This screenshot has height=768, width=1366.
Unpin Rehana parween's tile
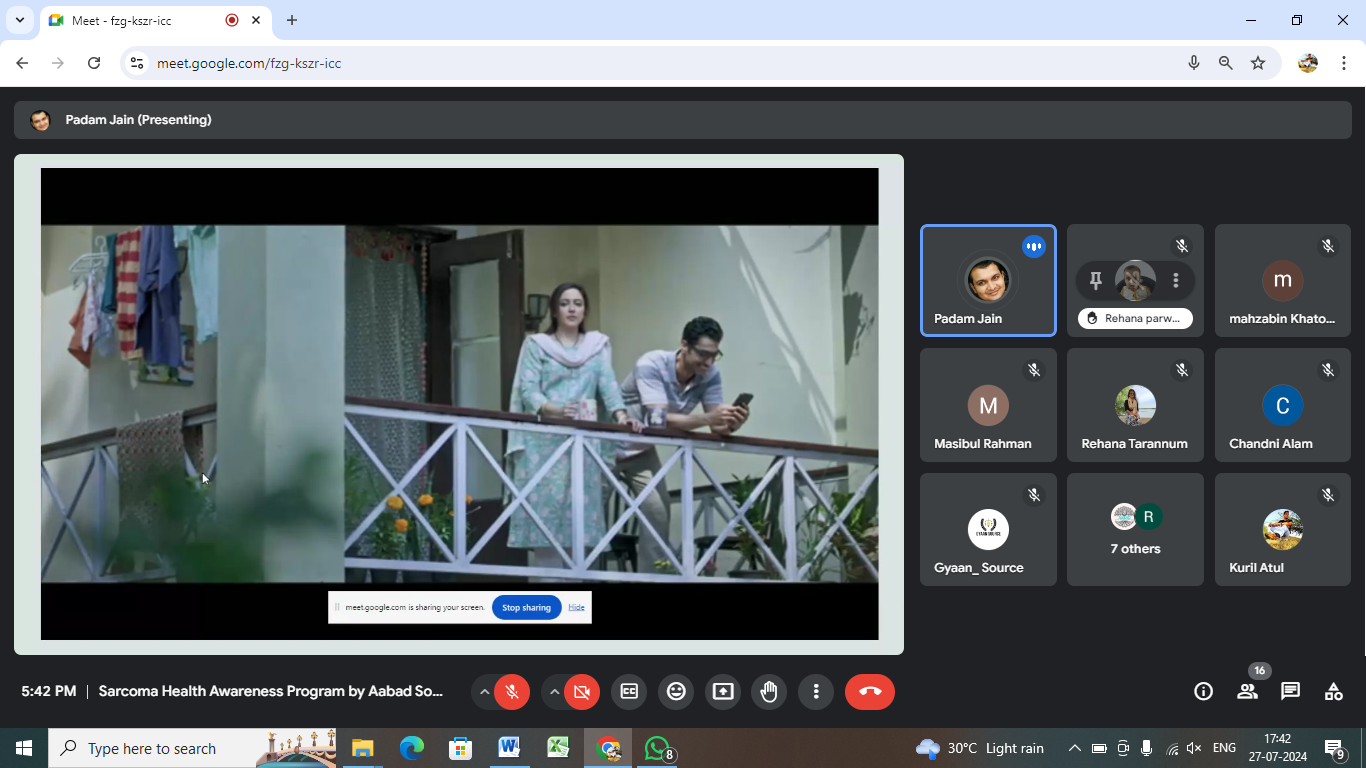[x=1095, y=281]
